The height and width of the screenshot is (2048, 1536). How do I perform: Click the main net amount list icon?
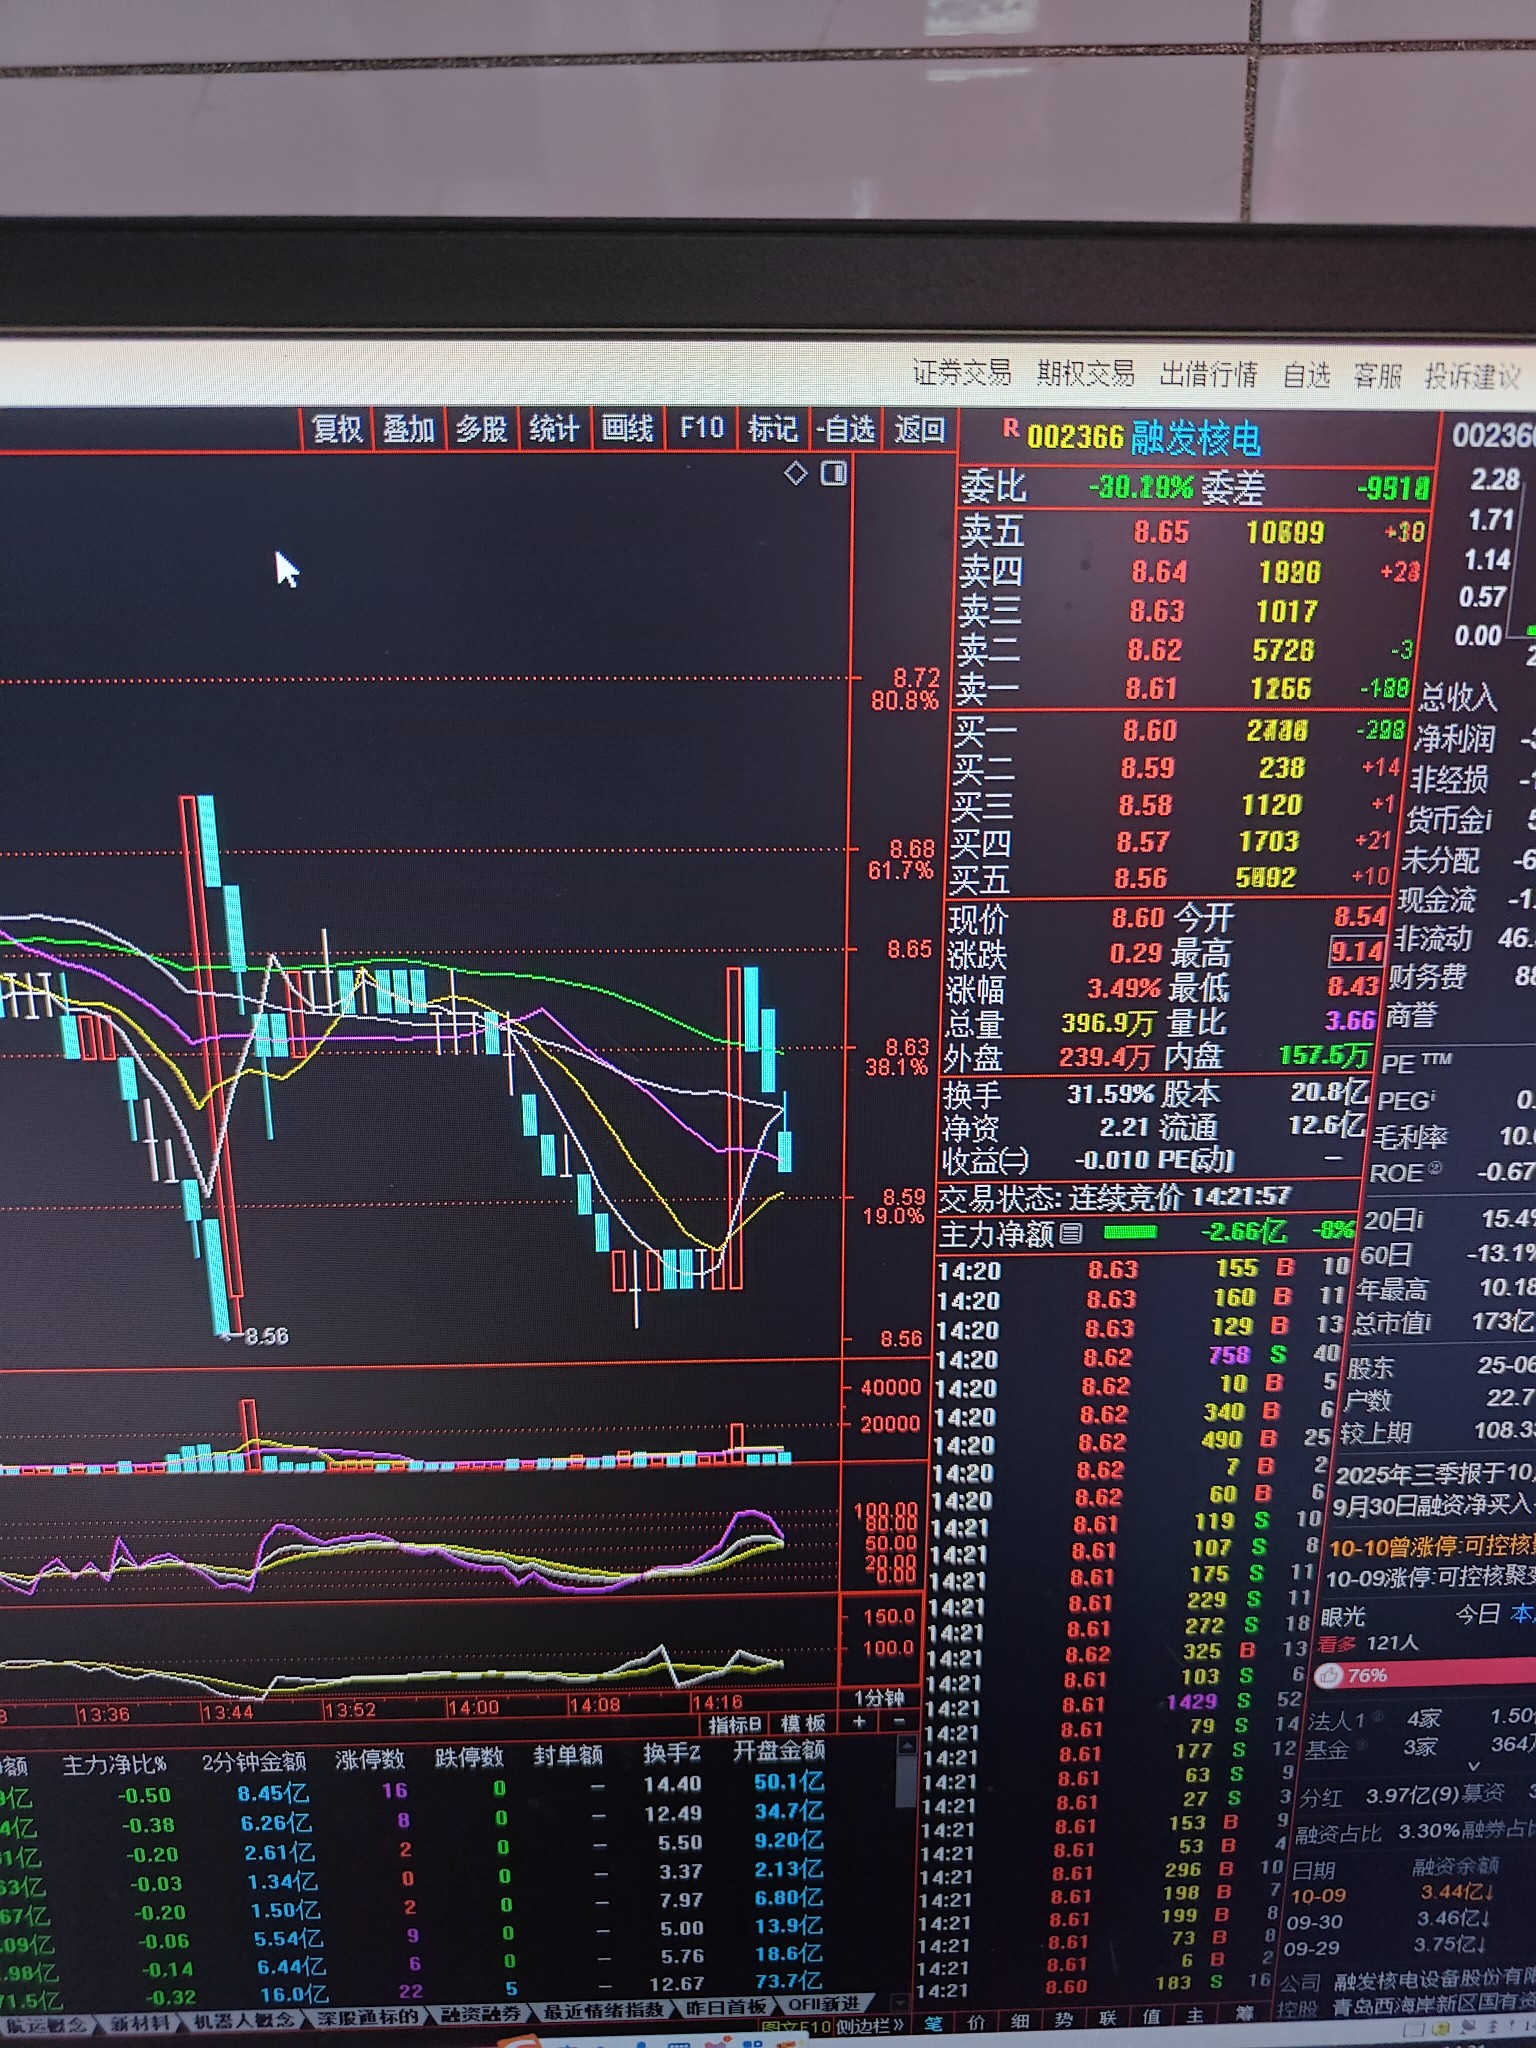[1070, 1233]
